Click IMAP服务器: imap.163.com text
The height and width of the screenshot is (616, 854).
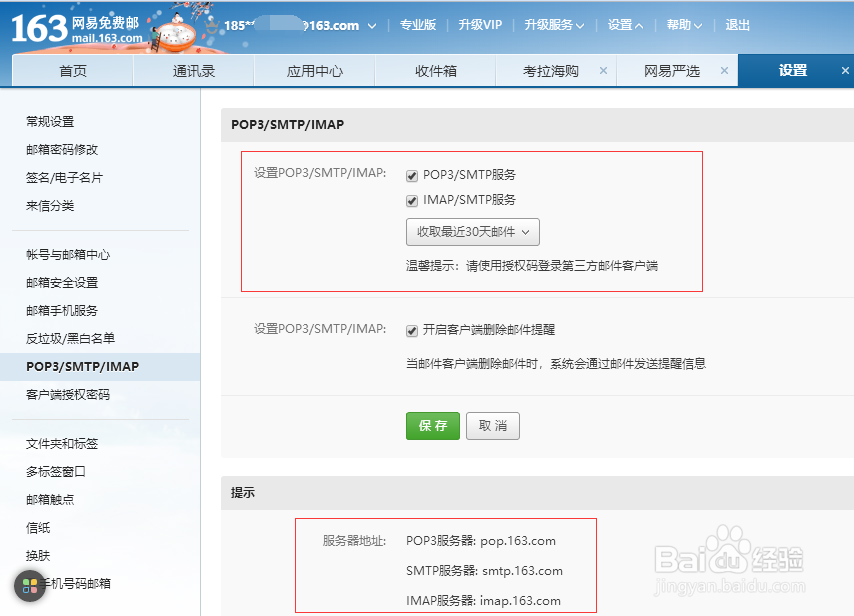(483, 601)
